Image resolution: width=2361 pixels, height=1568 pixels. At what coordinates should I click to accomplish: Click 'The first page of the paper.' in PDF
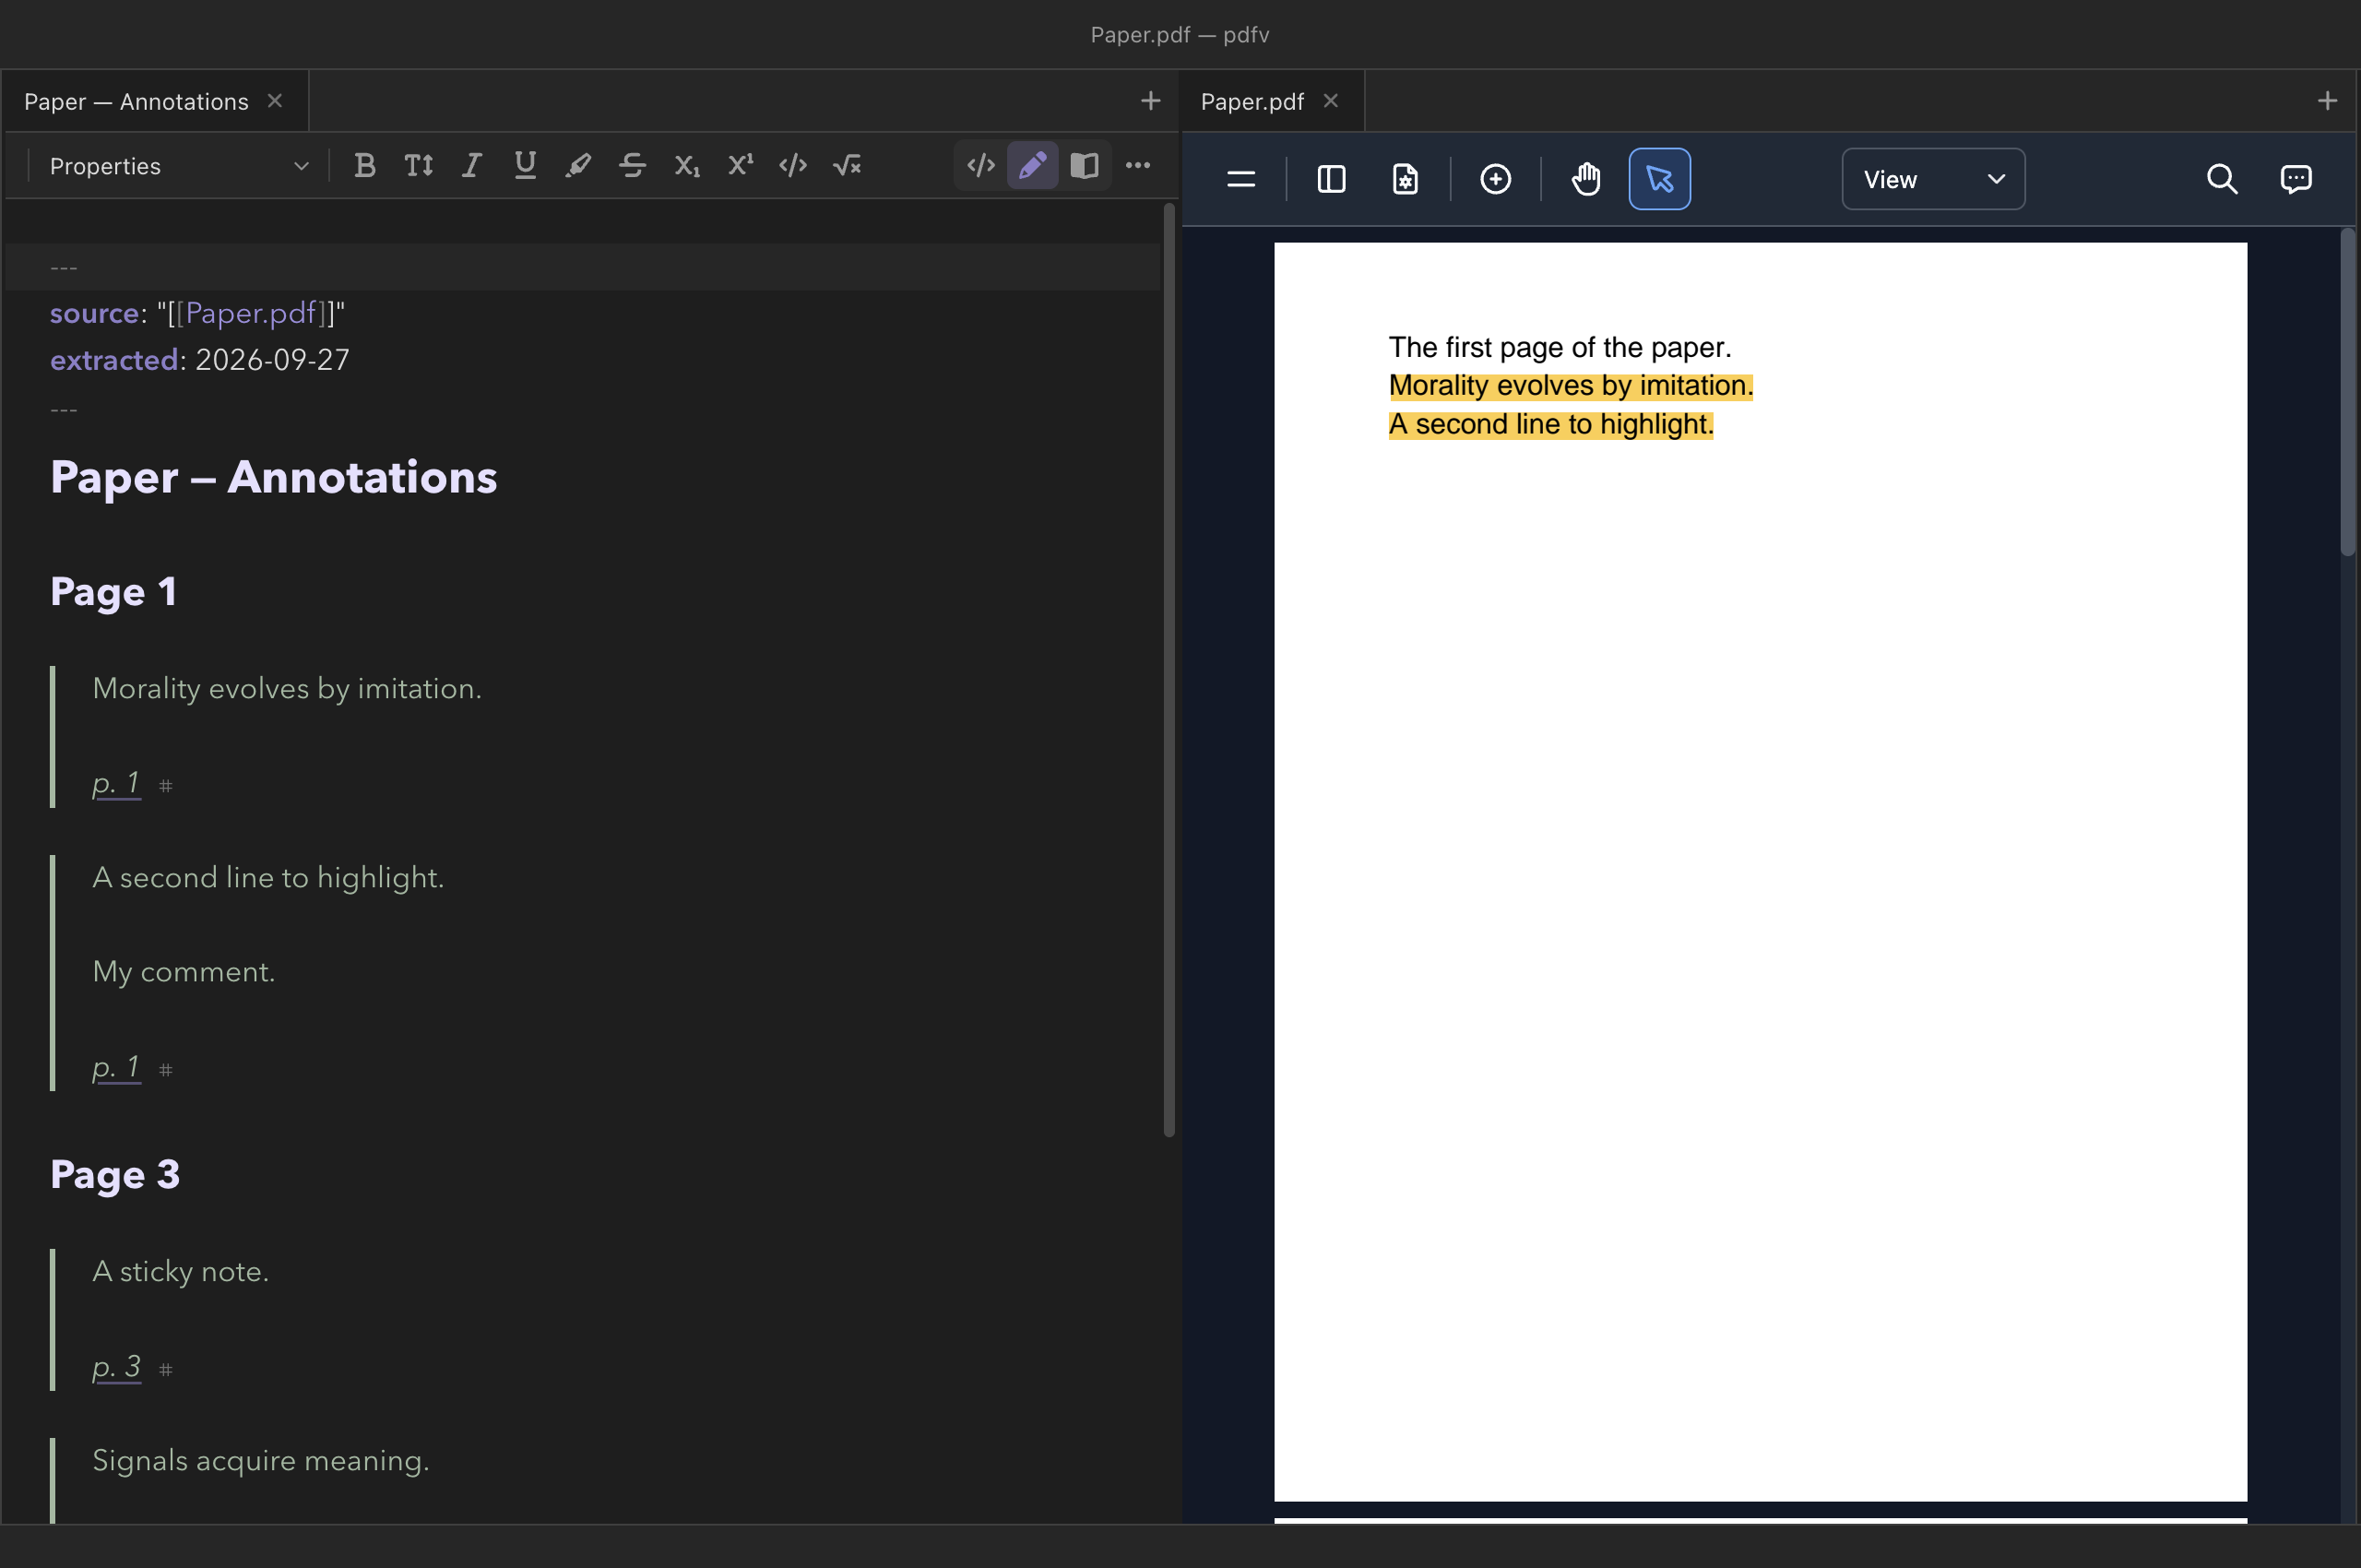pyautogui.click(x=1560, y=347)
